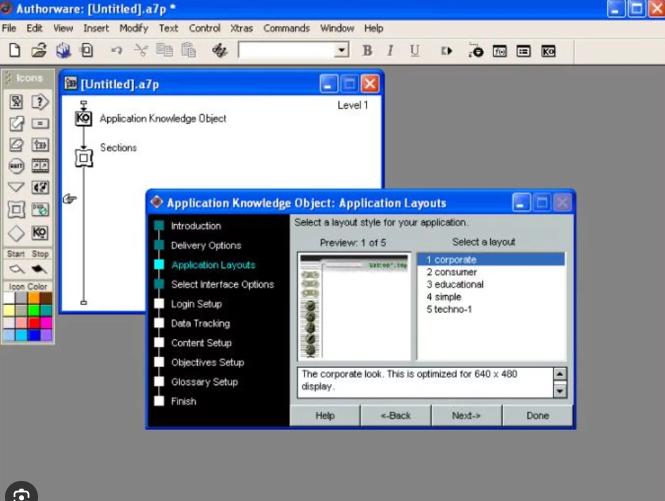
Task: Pick the black Stop flag
Action: click(39, 269)
